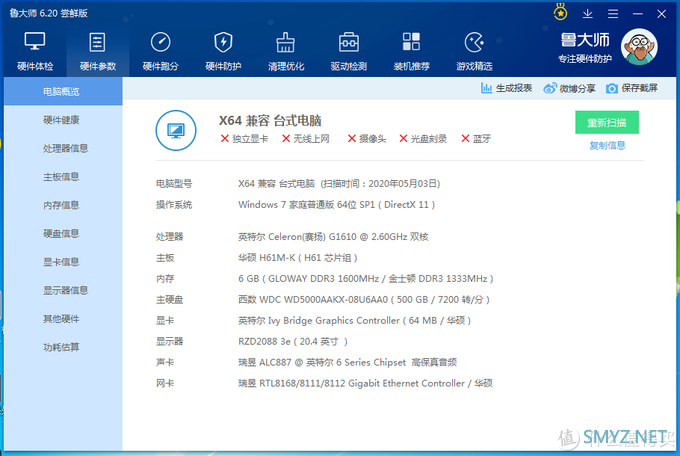The width and height of the screenshot is (680, 456).
Task: Select 硬件参数 hardware parameters icon
Action: (x=97, y=42)
